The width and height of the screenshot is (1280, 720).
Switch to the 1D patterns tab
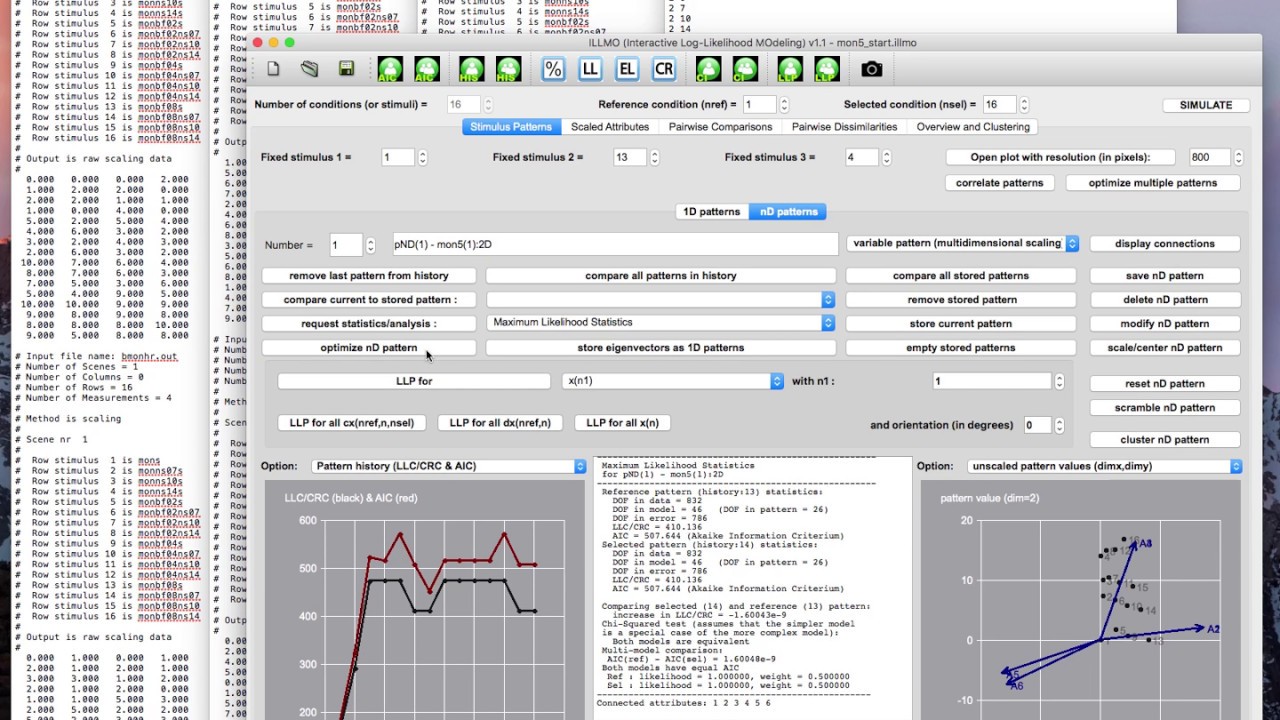tap(711, 212)
